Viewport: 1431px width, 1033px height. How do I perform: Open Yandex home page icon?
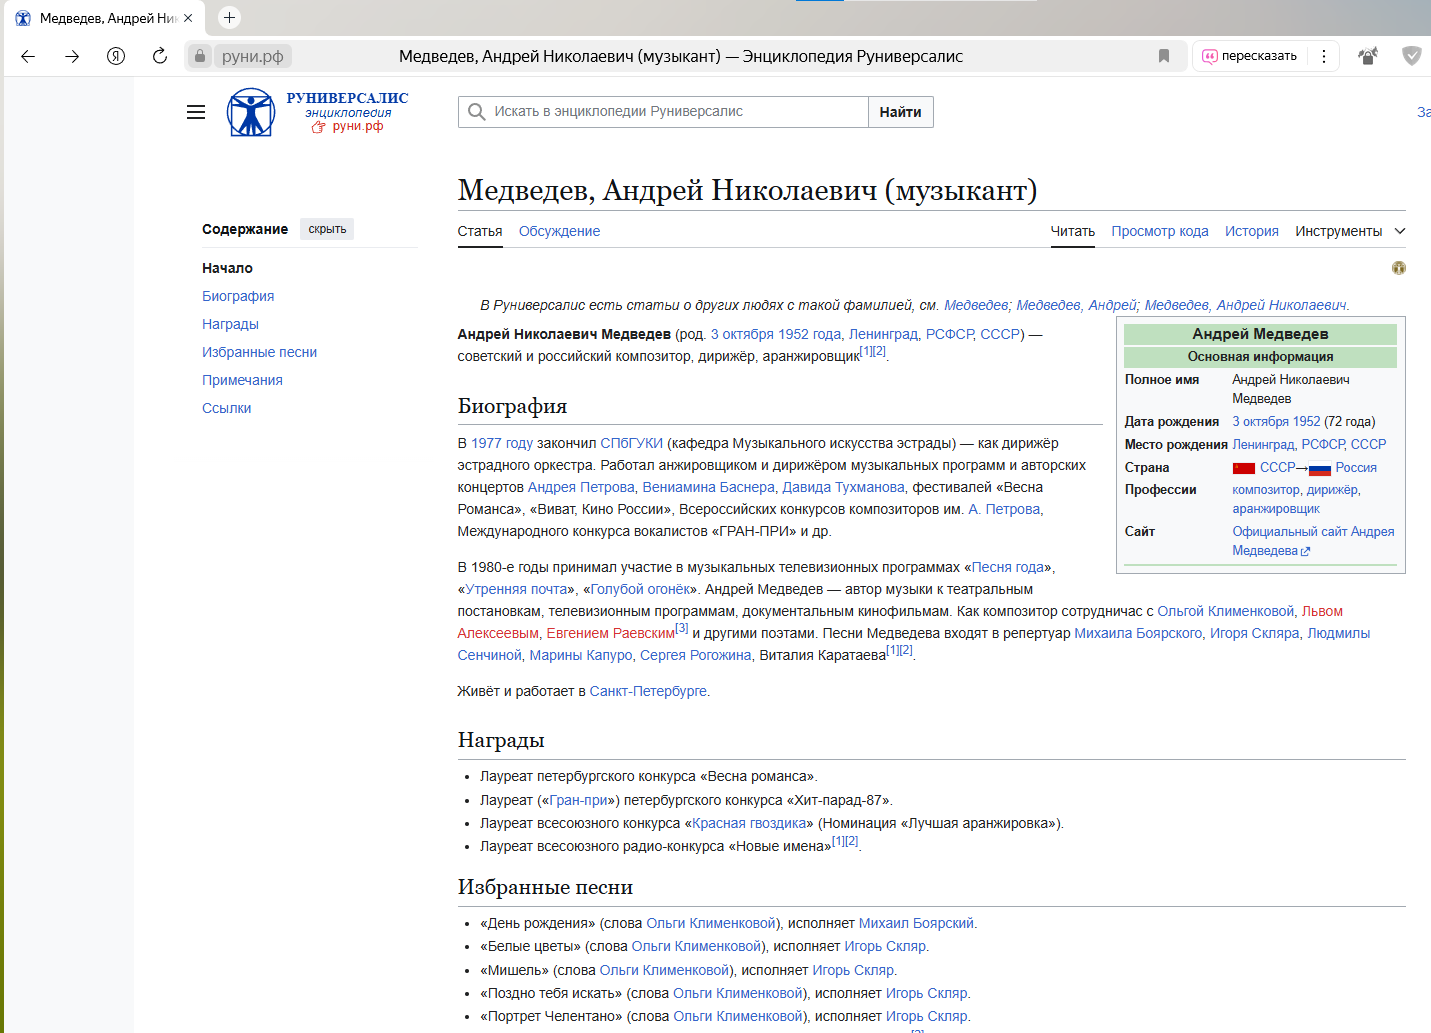tap(116, 56)
